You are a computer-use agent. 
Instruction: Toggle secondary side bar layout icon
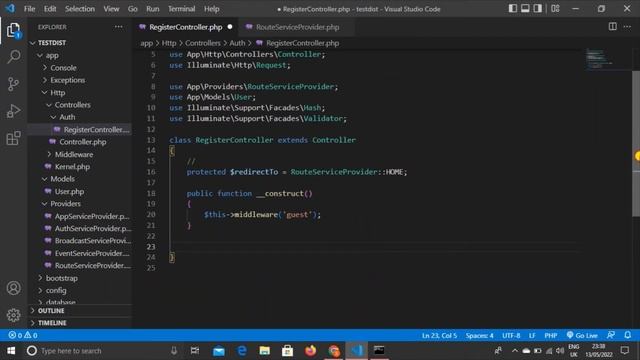(x=538, y=8)
